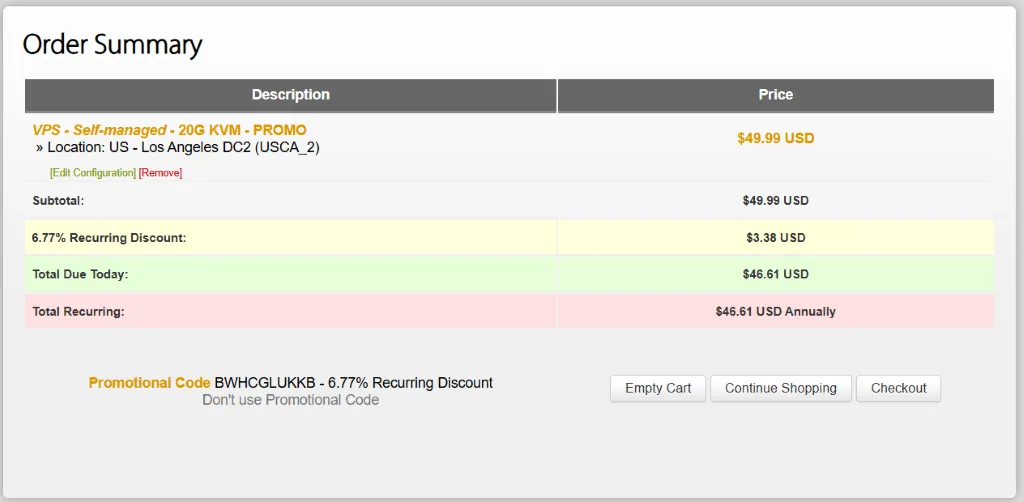Image resolution: width=1024 pixels, height=502 pixels.
Task: Click the Los Angeles DC2 location text
Action: tap(183, 147)
